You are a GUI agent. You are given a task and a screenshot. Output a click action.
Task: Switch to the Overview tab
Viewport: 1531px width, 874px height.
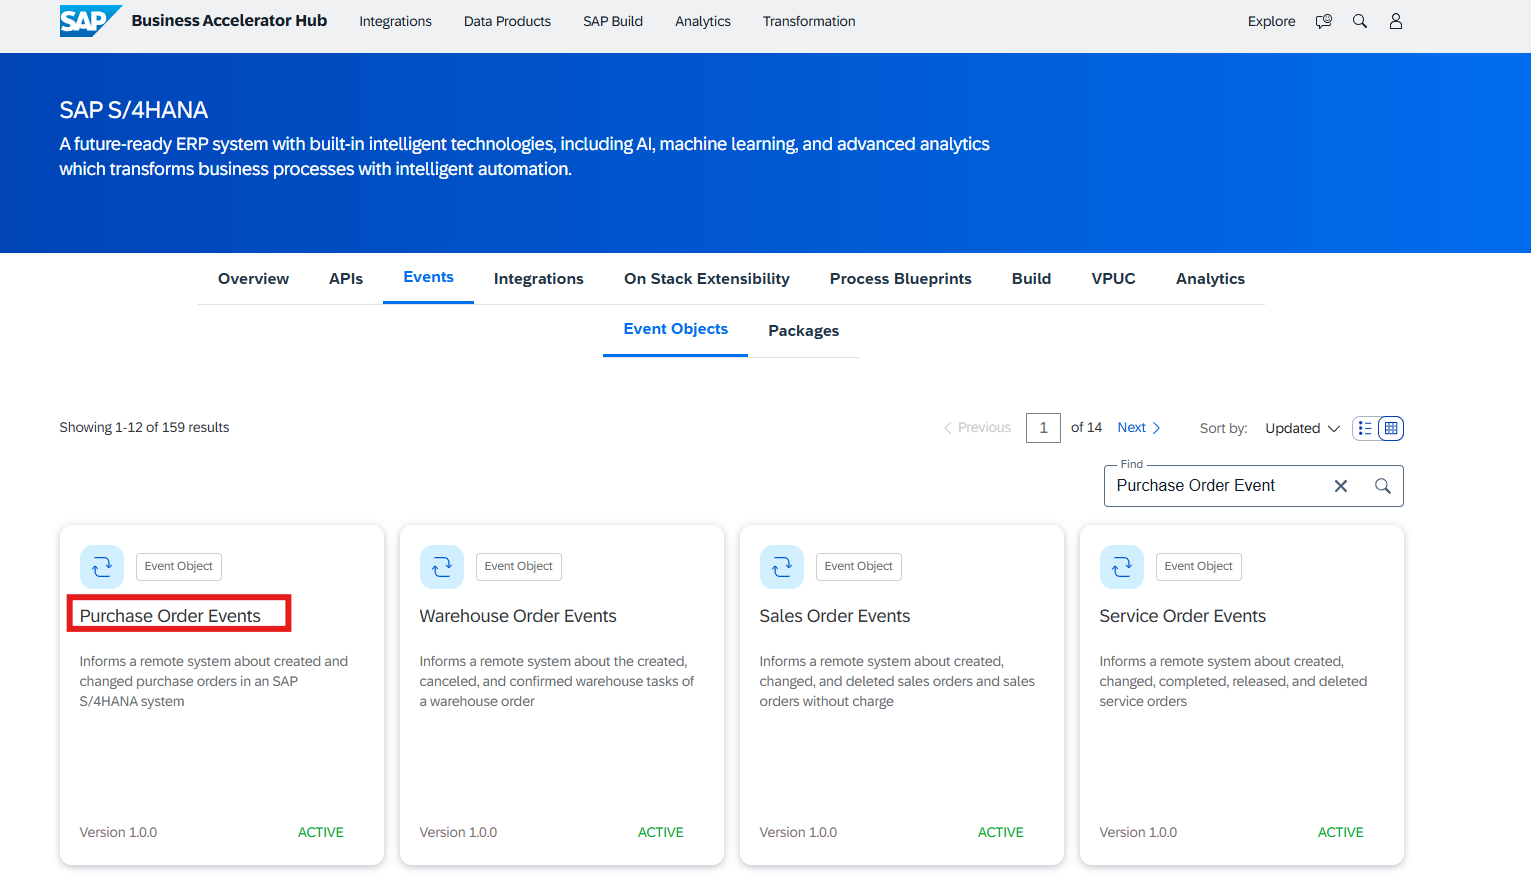253,279
